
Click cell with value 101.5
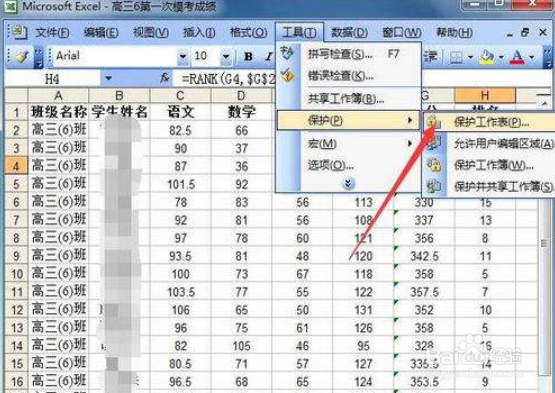[x=180, y=184]
